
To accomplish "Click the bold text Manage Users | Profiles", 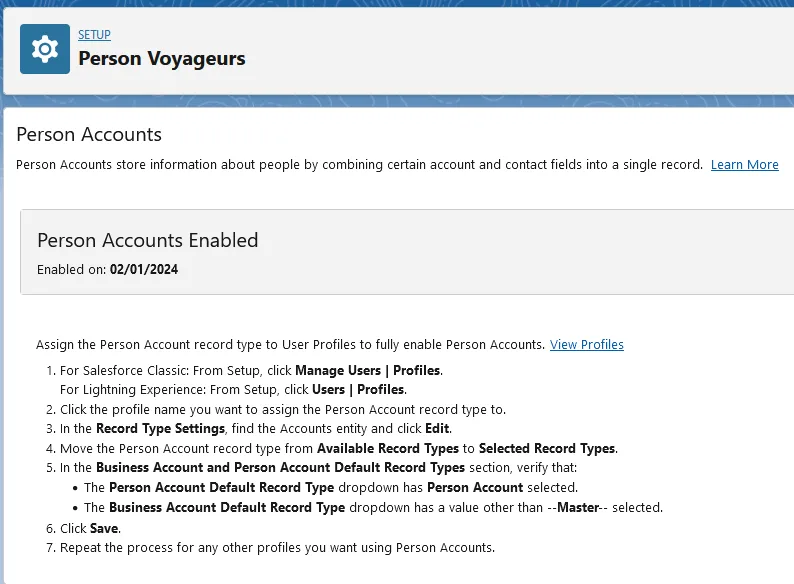I will click(x=368, y=370).
